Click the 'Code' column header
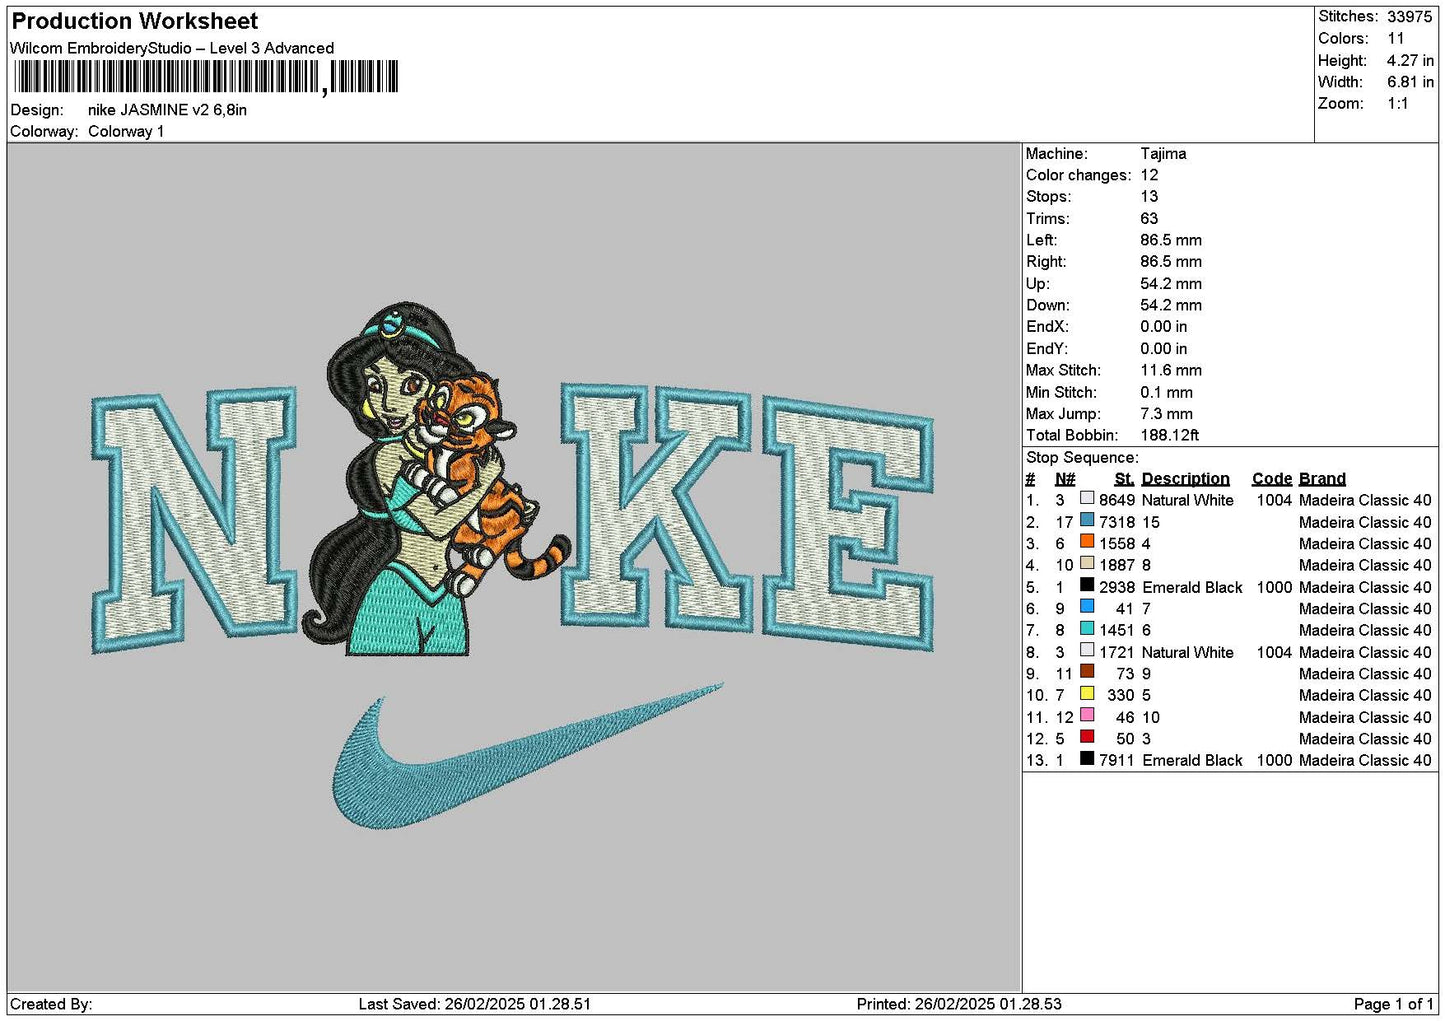The width and height of the screenshot is (1445, 1021). click(x=1272, y=479)
